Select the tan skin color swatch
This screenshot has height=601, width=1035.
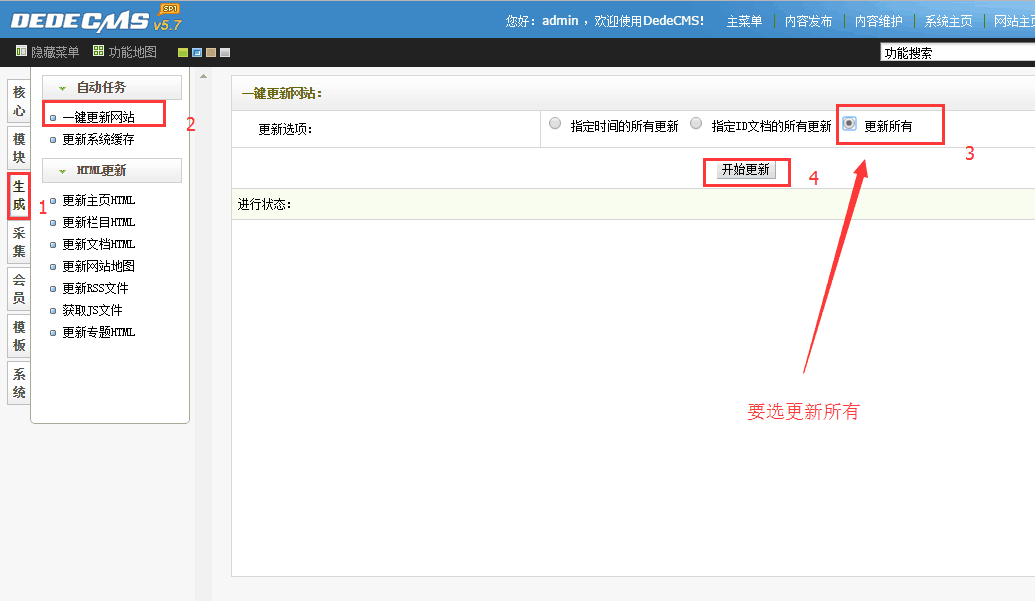pyautogui.click(x=211, y=53)
